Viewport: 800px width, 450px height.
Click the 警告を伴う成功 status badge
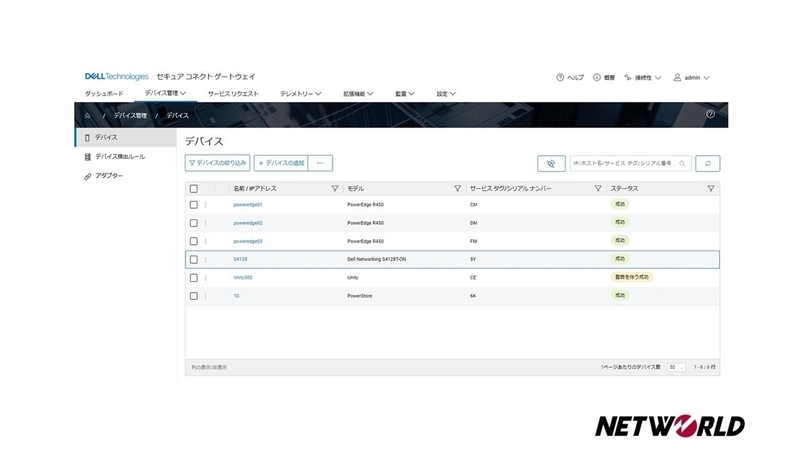(x=632, y=277)
